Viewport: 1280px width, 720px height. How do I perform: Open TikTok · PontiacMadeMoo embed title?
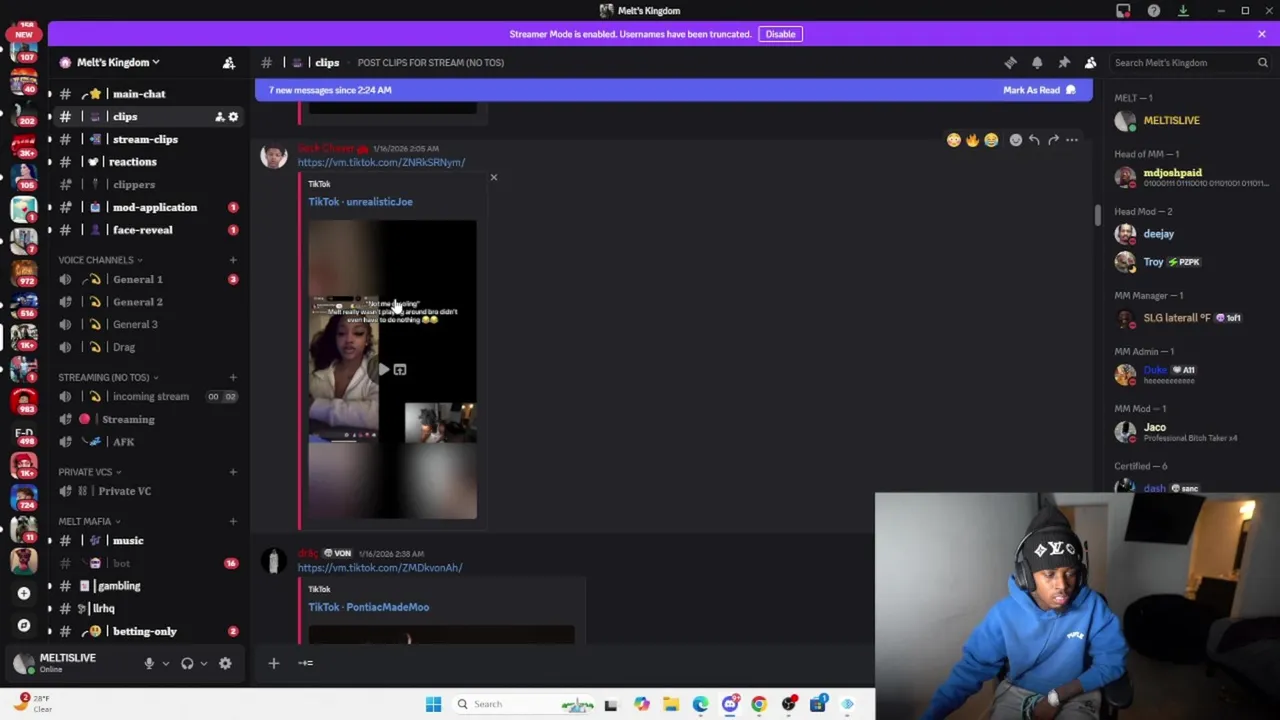coord(368,607)
